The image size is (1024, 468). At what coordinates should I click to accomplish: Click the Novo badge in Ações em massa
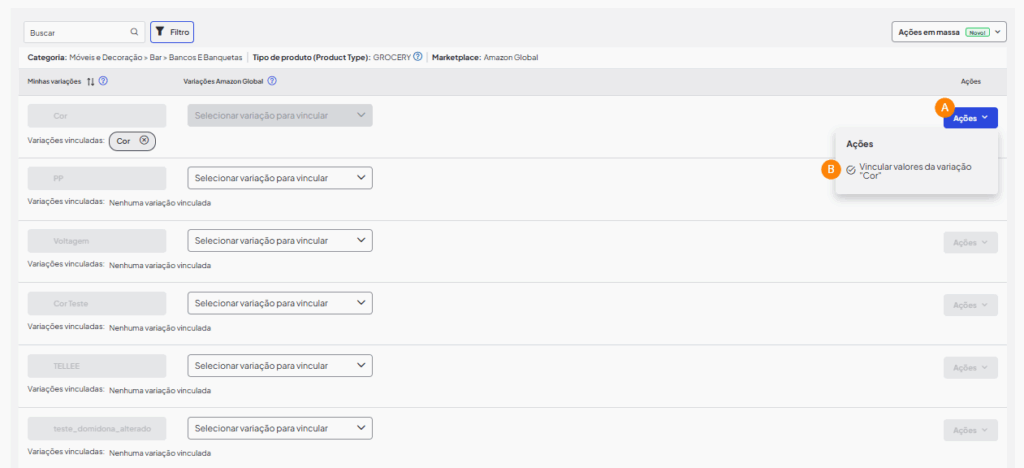click(x=977, y=32)
